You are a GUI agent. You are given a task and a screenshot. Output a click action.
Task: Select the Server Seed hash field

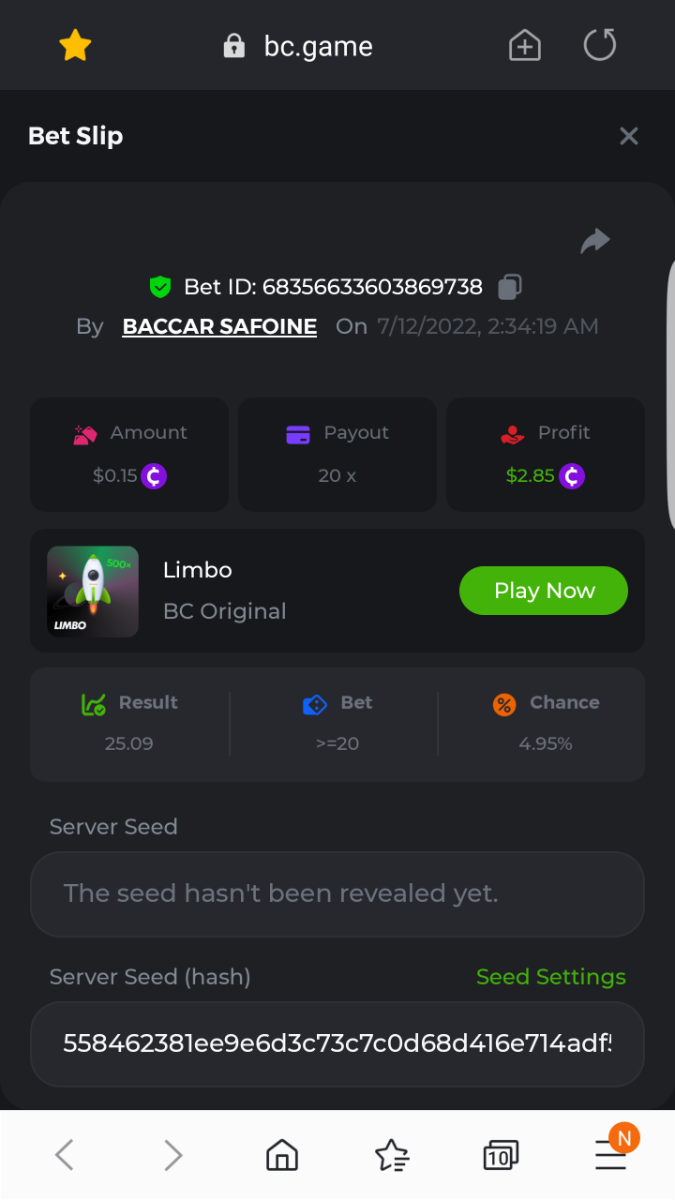[337, 1044]
